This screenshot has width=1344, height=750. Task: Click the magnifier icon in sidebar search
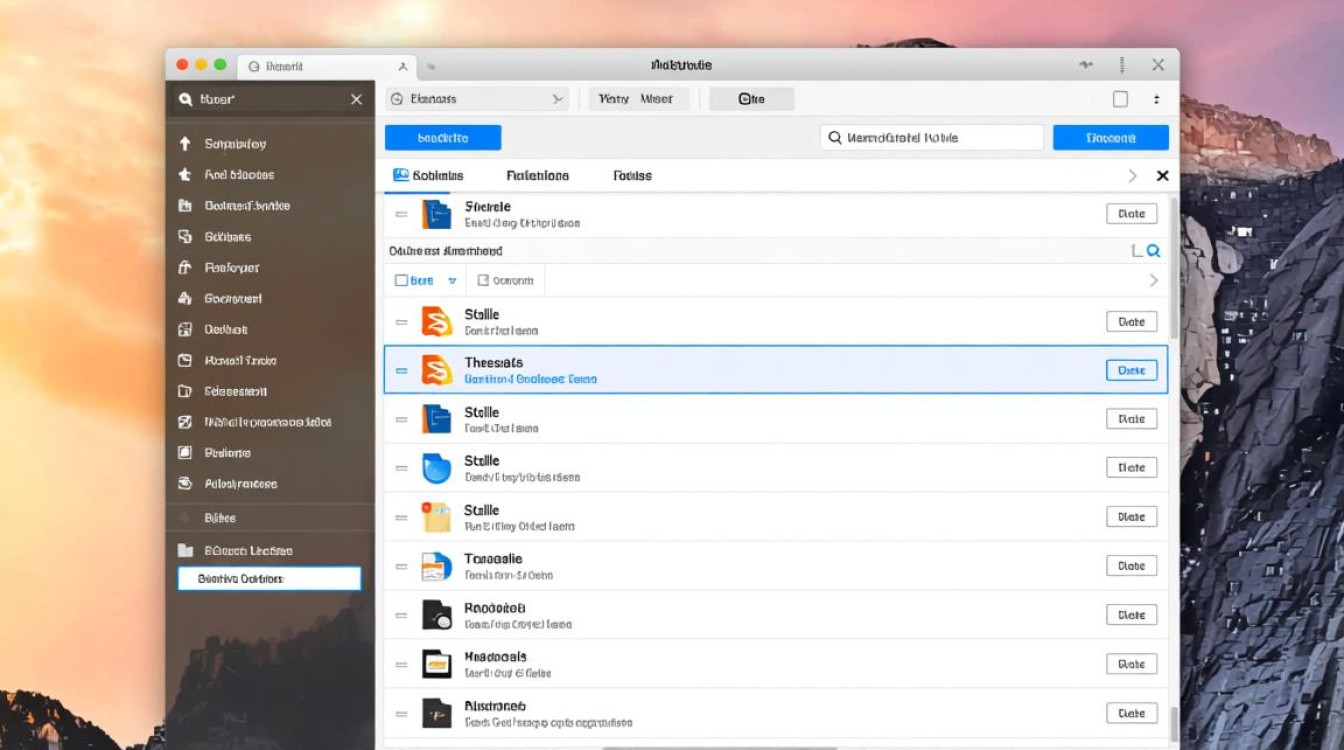184,100
